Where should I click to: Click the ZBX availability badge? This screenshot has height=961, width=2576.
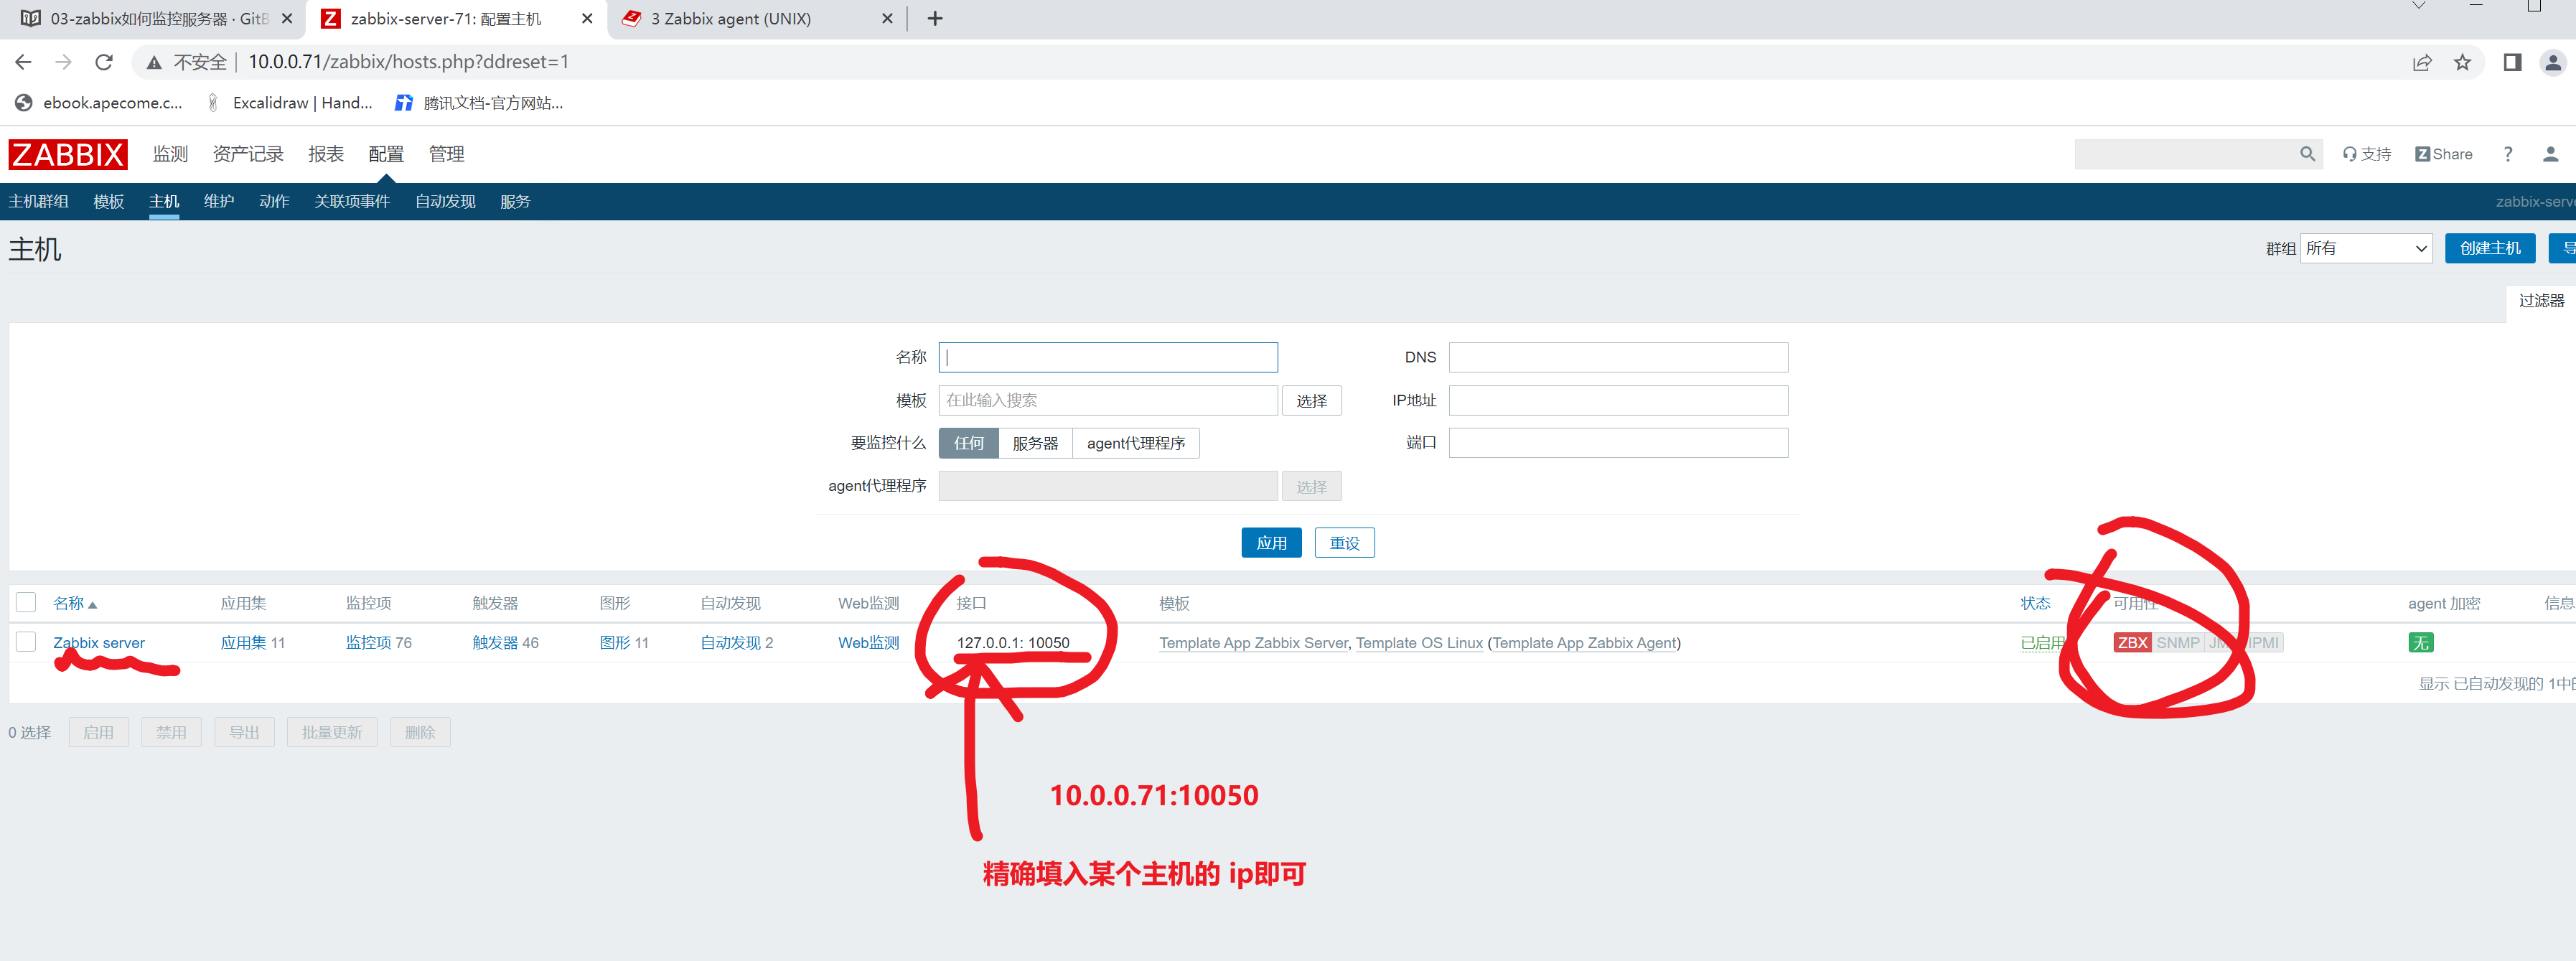click(2132, 643)
